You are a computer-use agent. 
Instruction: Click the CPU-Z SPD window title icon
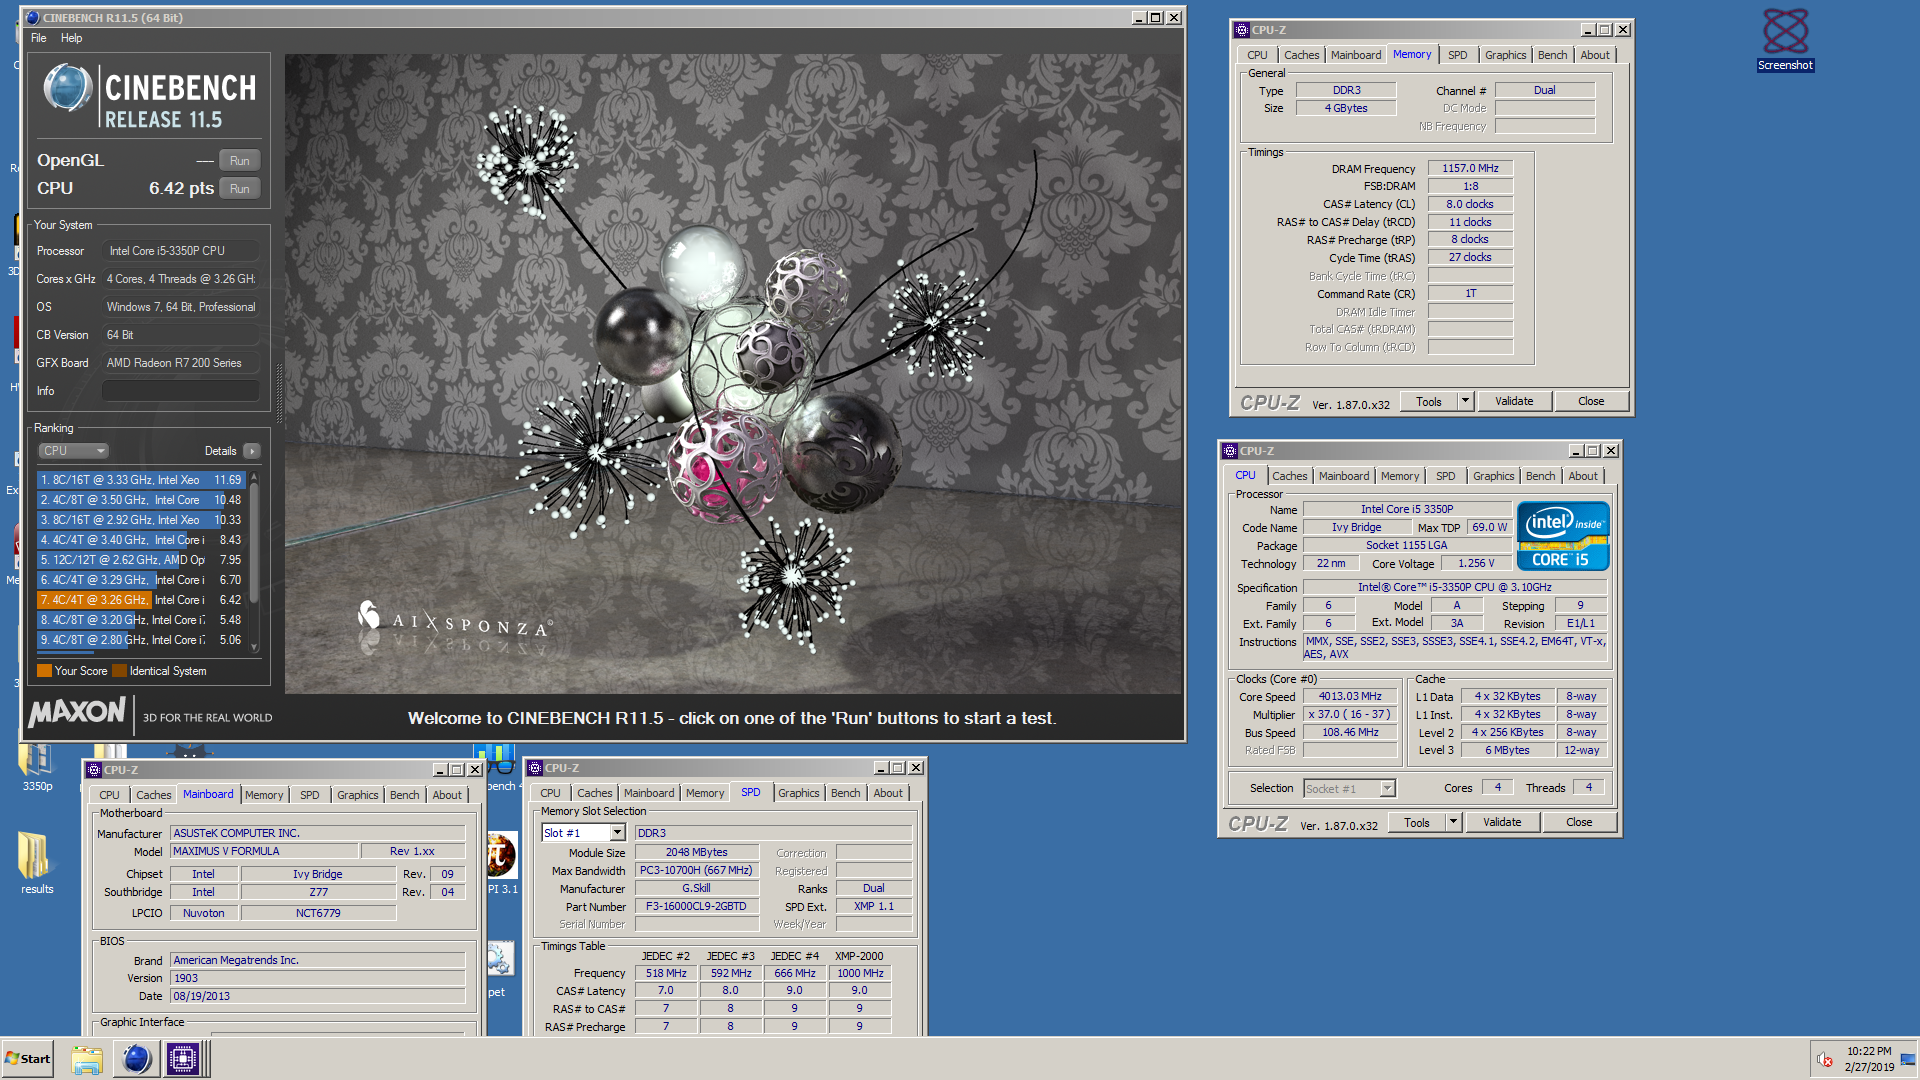(535, 768)
